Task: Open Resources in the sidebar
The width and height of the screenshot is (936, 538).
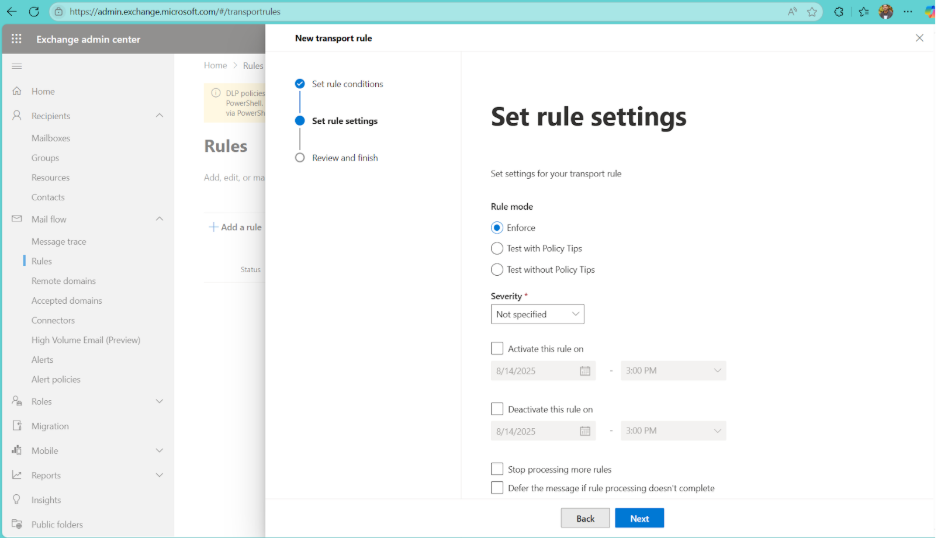Action: (x=51, y=177)
